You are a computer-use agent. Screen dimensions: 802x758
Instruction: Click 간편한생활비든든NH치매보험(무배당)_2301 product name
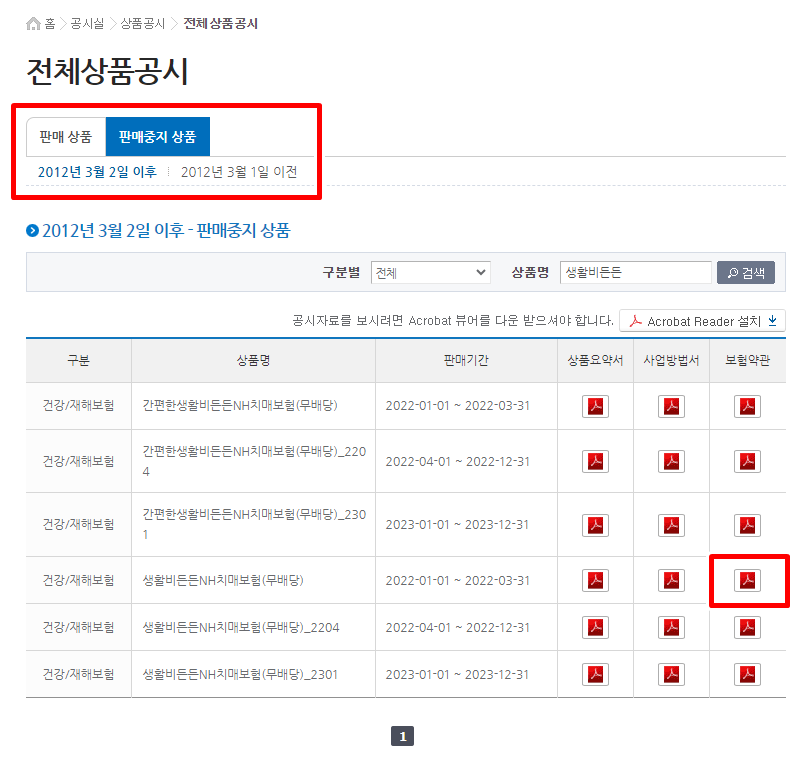[x=254, y=524]
